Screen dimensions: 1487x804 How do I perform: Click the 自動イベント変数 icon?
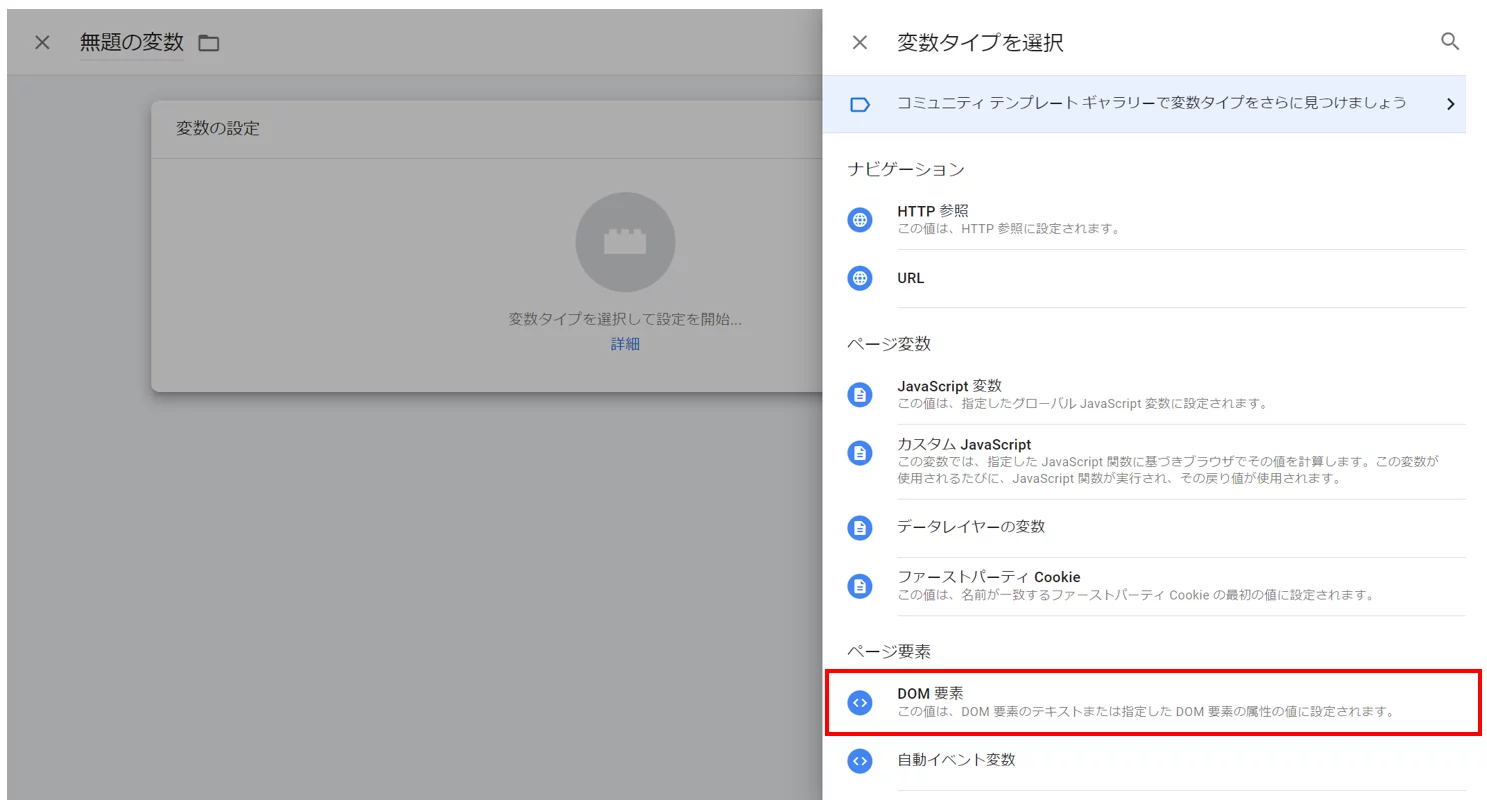860,761
